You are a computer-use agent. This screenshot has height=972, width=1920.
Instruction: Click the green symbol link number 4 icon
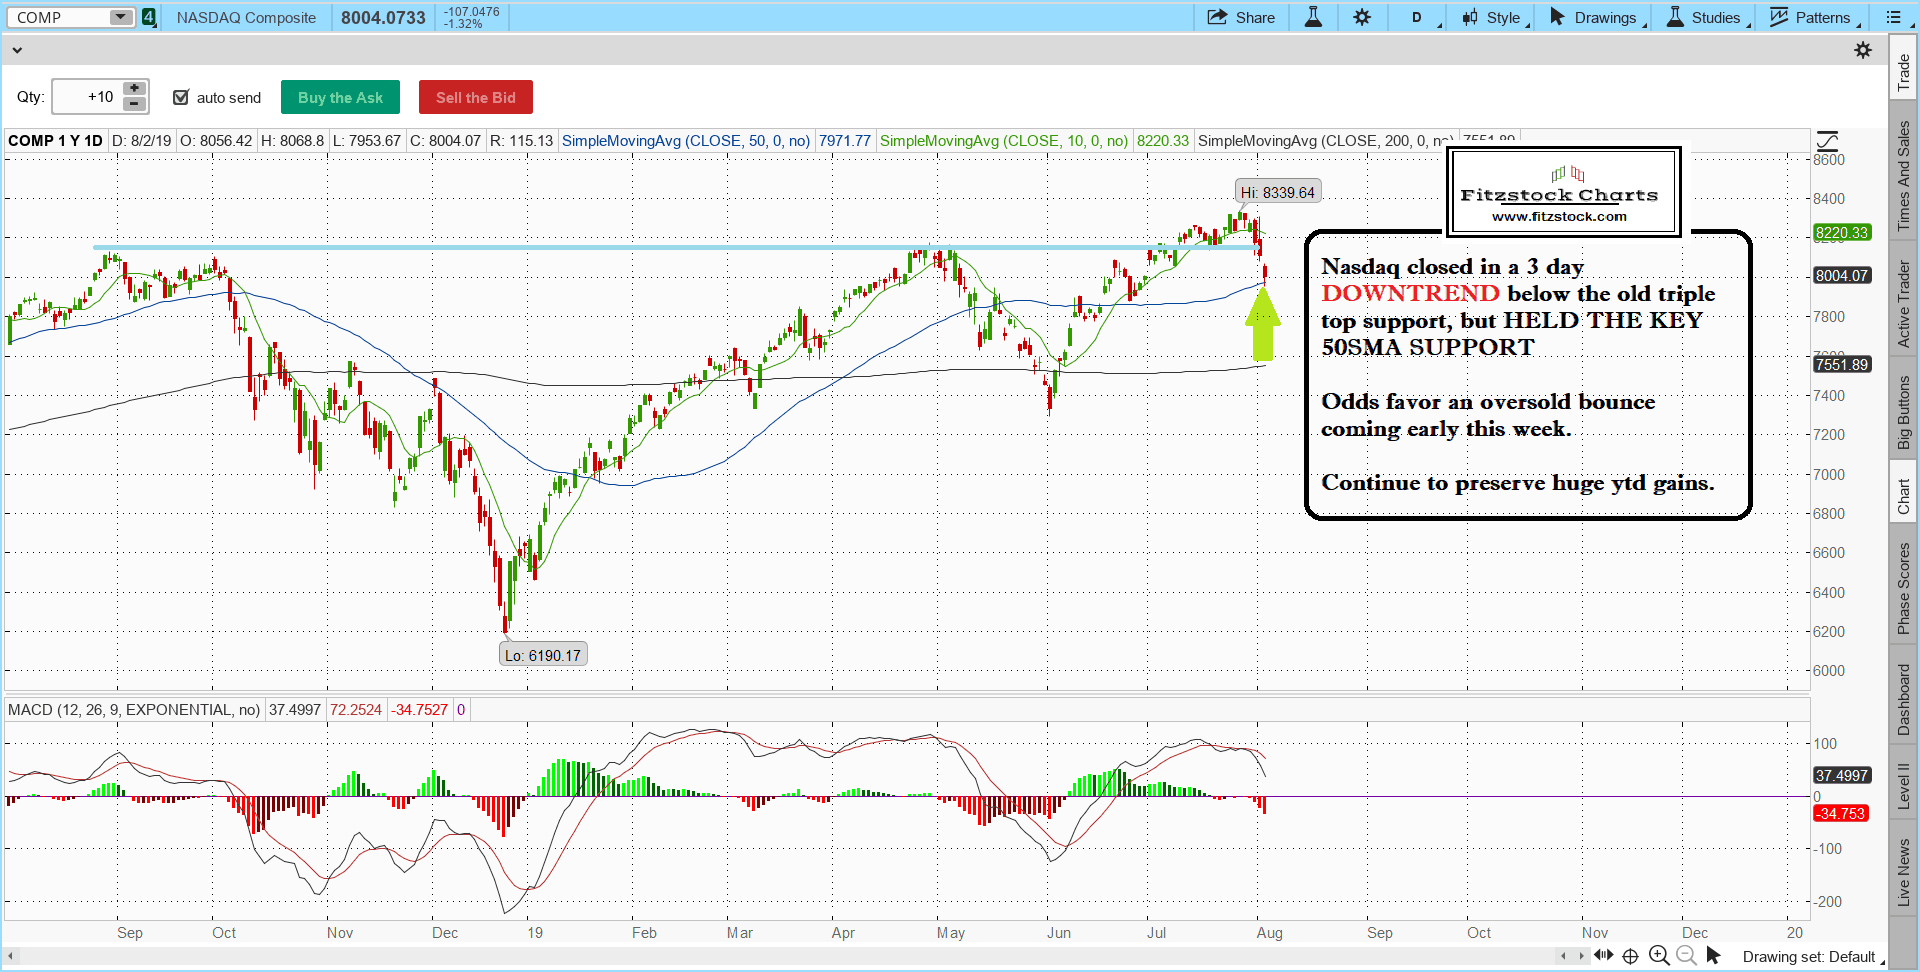point(149,17)
